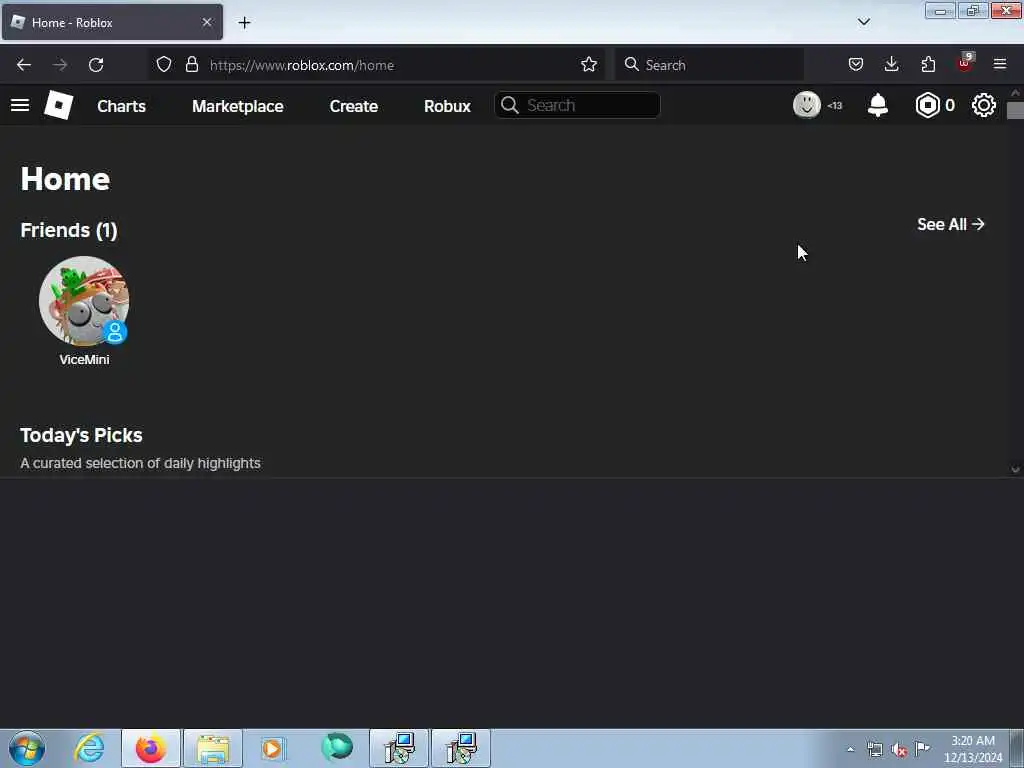Open the Windows Start menu
This screenshot has height=768, width=1024.
coord(26,748)
